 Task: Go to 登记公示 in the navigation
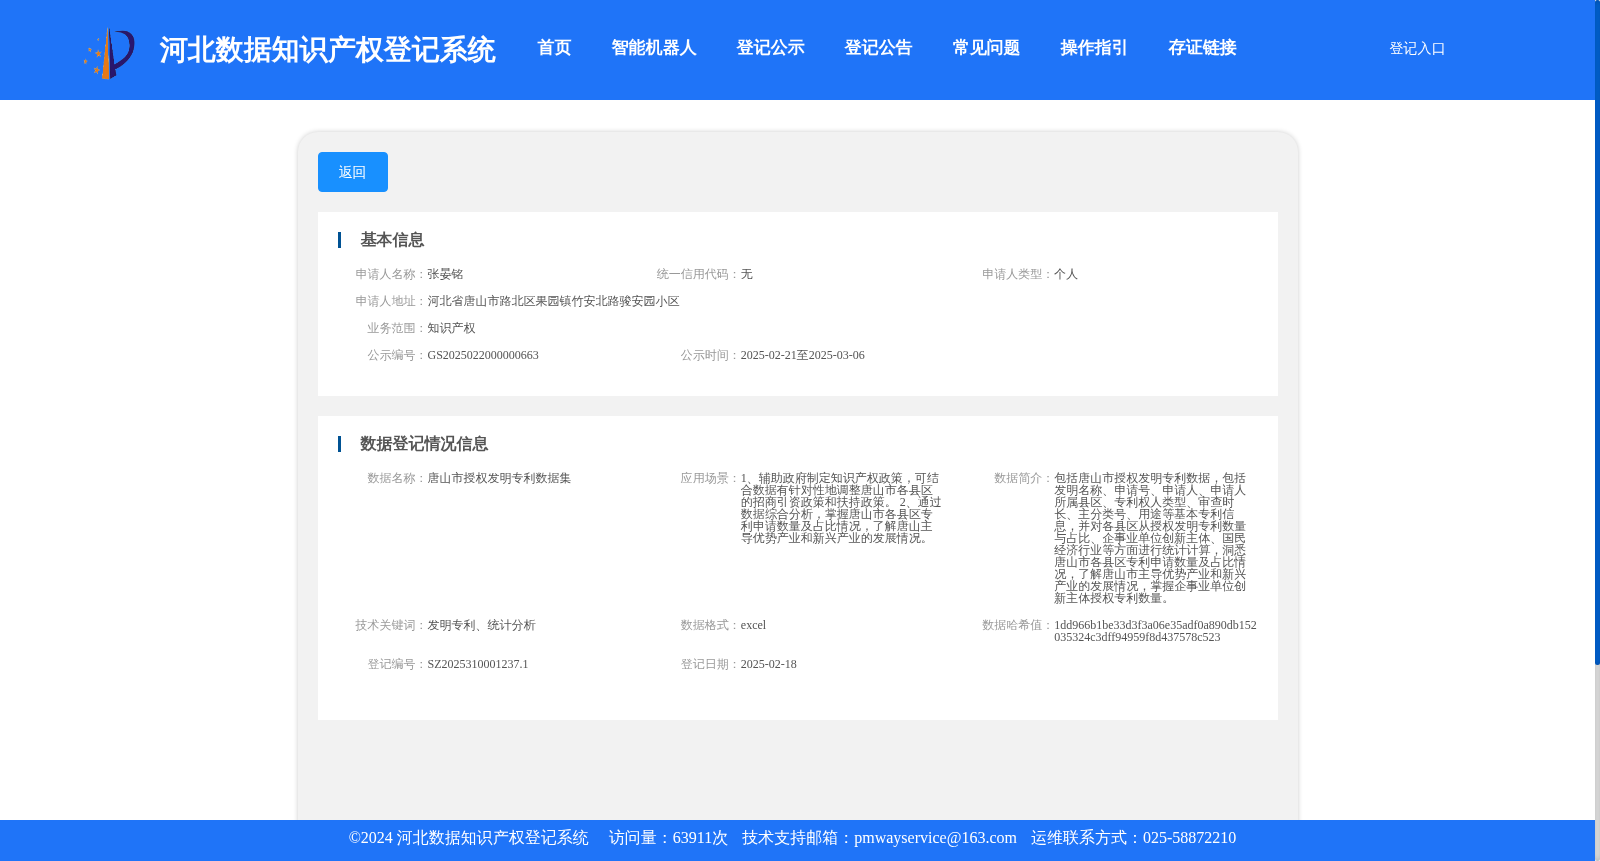coord(770,48)
